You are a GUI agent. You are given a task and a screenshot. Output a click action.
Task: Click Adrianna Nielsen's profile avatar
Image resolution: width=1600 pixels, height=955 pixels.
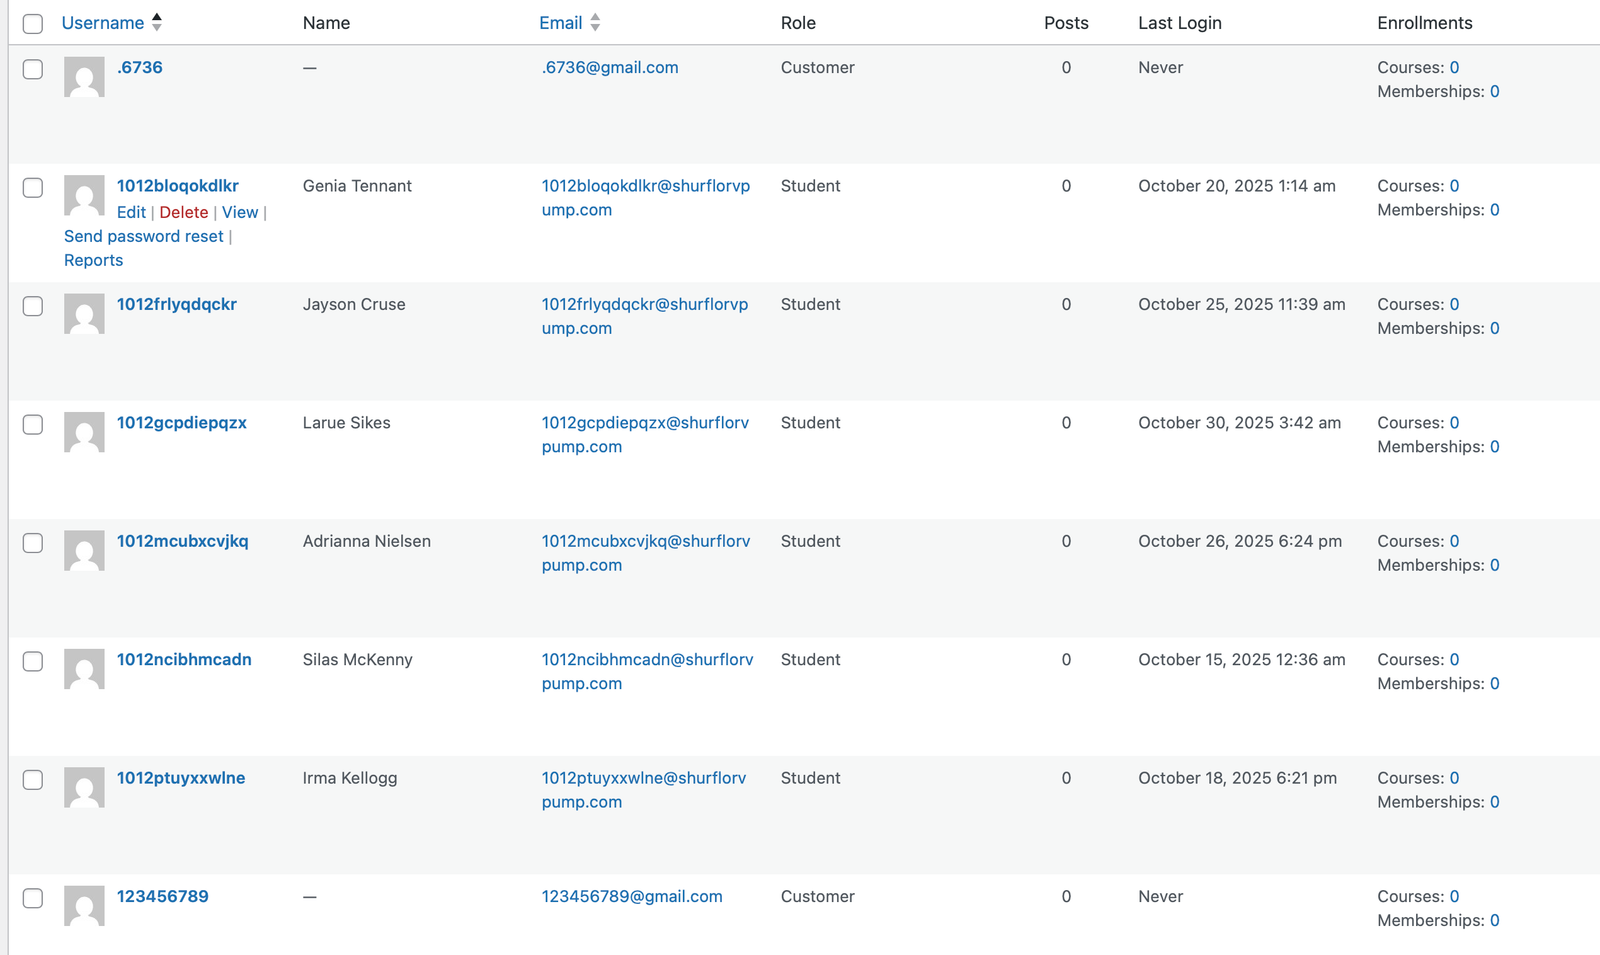tap(84, 550)
